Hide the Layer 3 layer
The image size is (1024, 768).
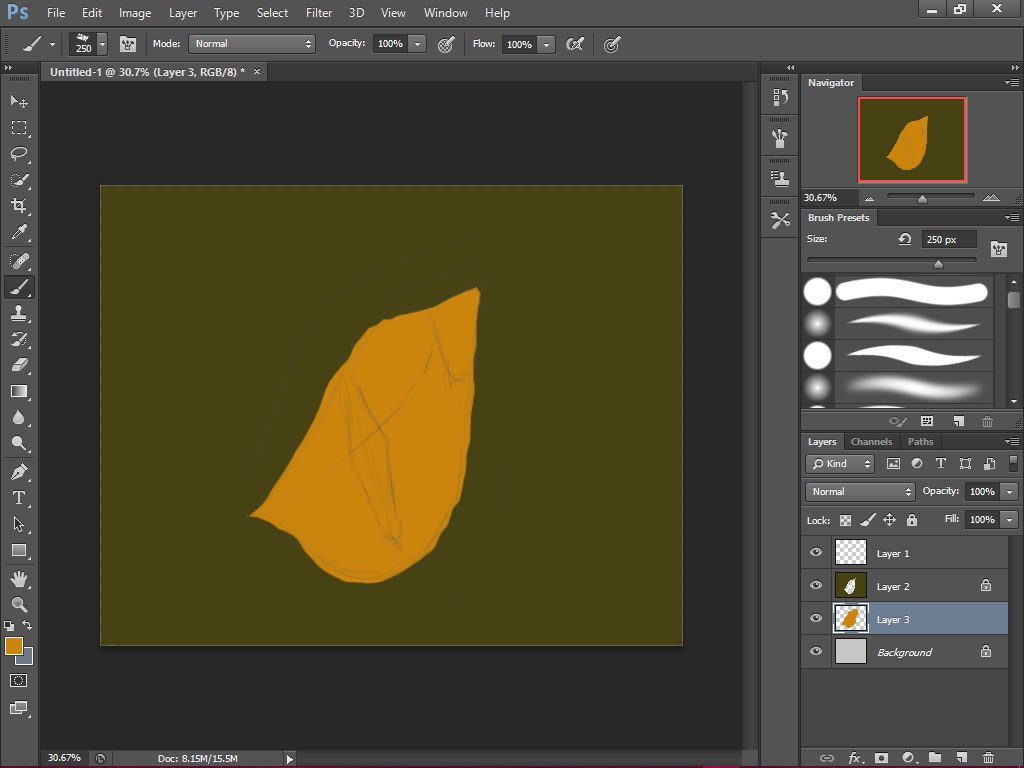[x=815, y=618]
